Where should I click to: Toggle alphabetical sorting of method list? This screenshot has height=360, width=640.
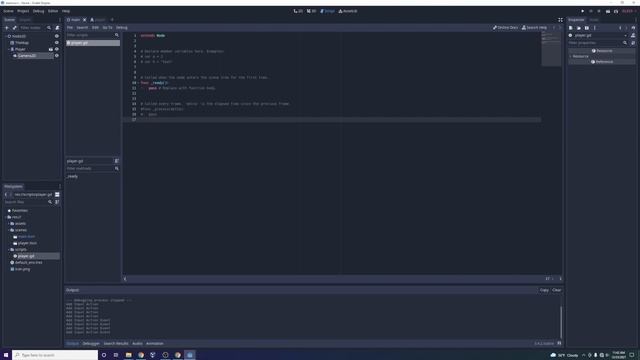click(x=116, y=161)
